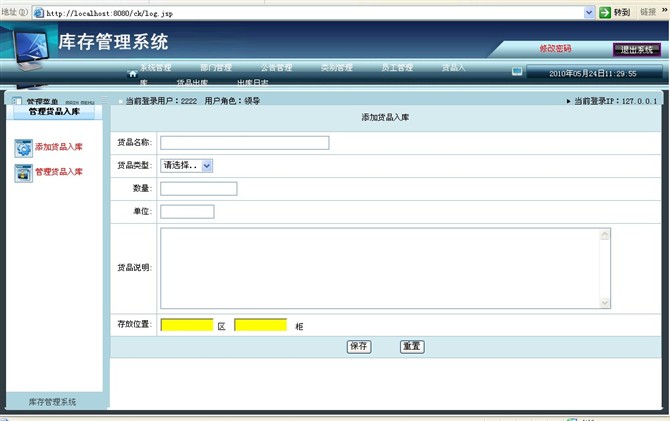Open the 类别管理 menu
Screen dimensions: 670x421
[337, 68]
